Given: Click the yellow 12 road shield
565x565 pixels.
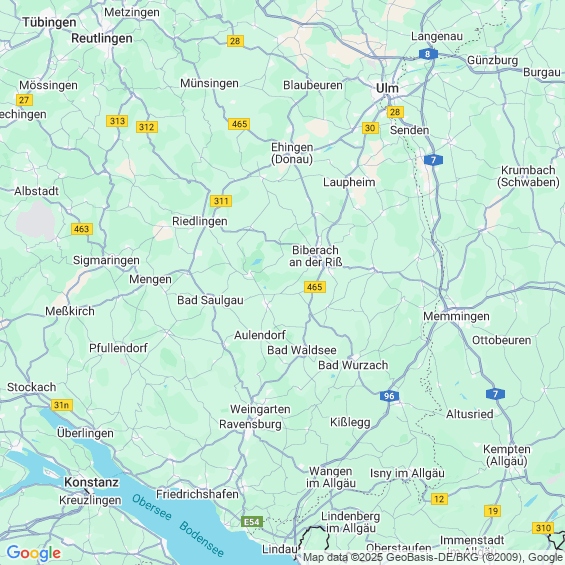Looking at the screenshot, I should pyautogui.click(x=439, y=499).
